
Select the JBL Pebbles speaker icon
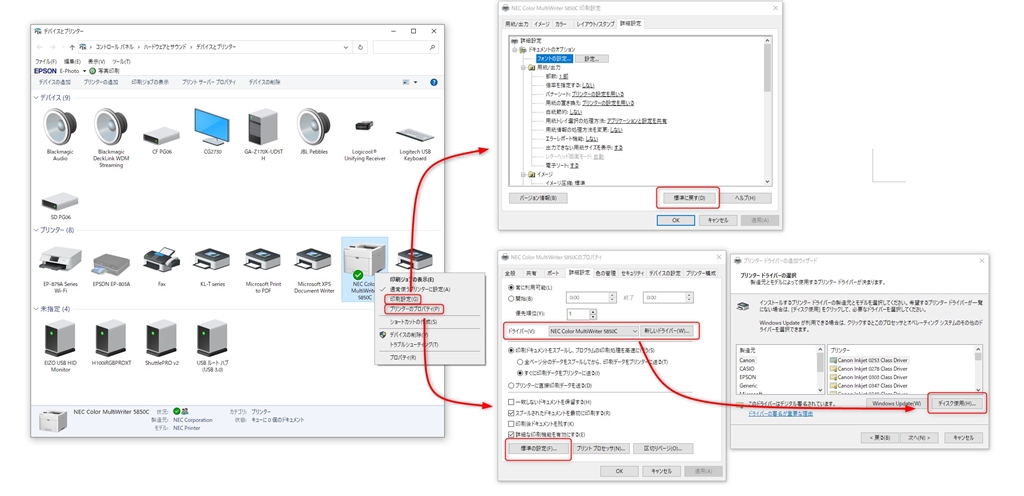[313, 127]
